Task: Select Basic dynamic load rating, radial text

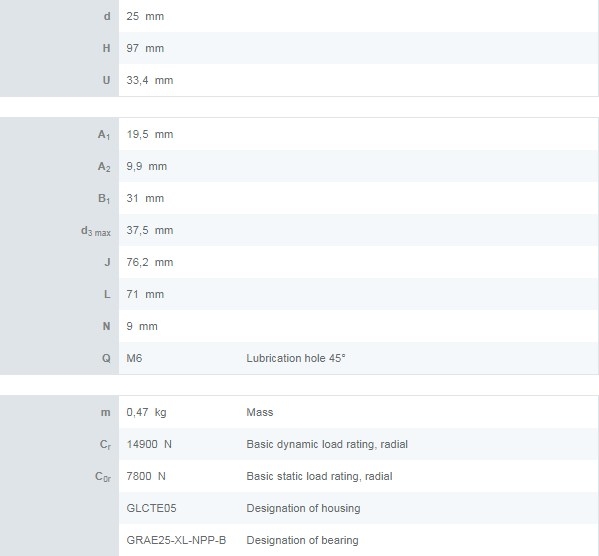Action: pyautogui.click(x=327, y=444)
